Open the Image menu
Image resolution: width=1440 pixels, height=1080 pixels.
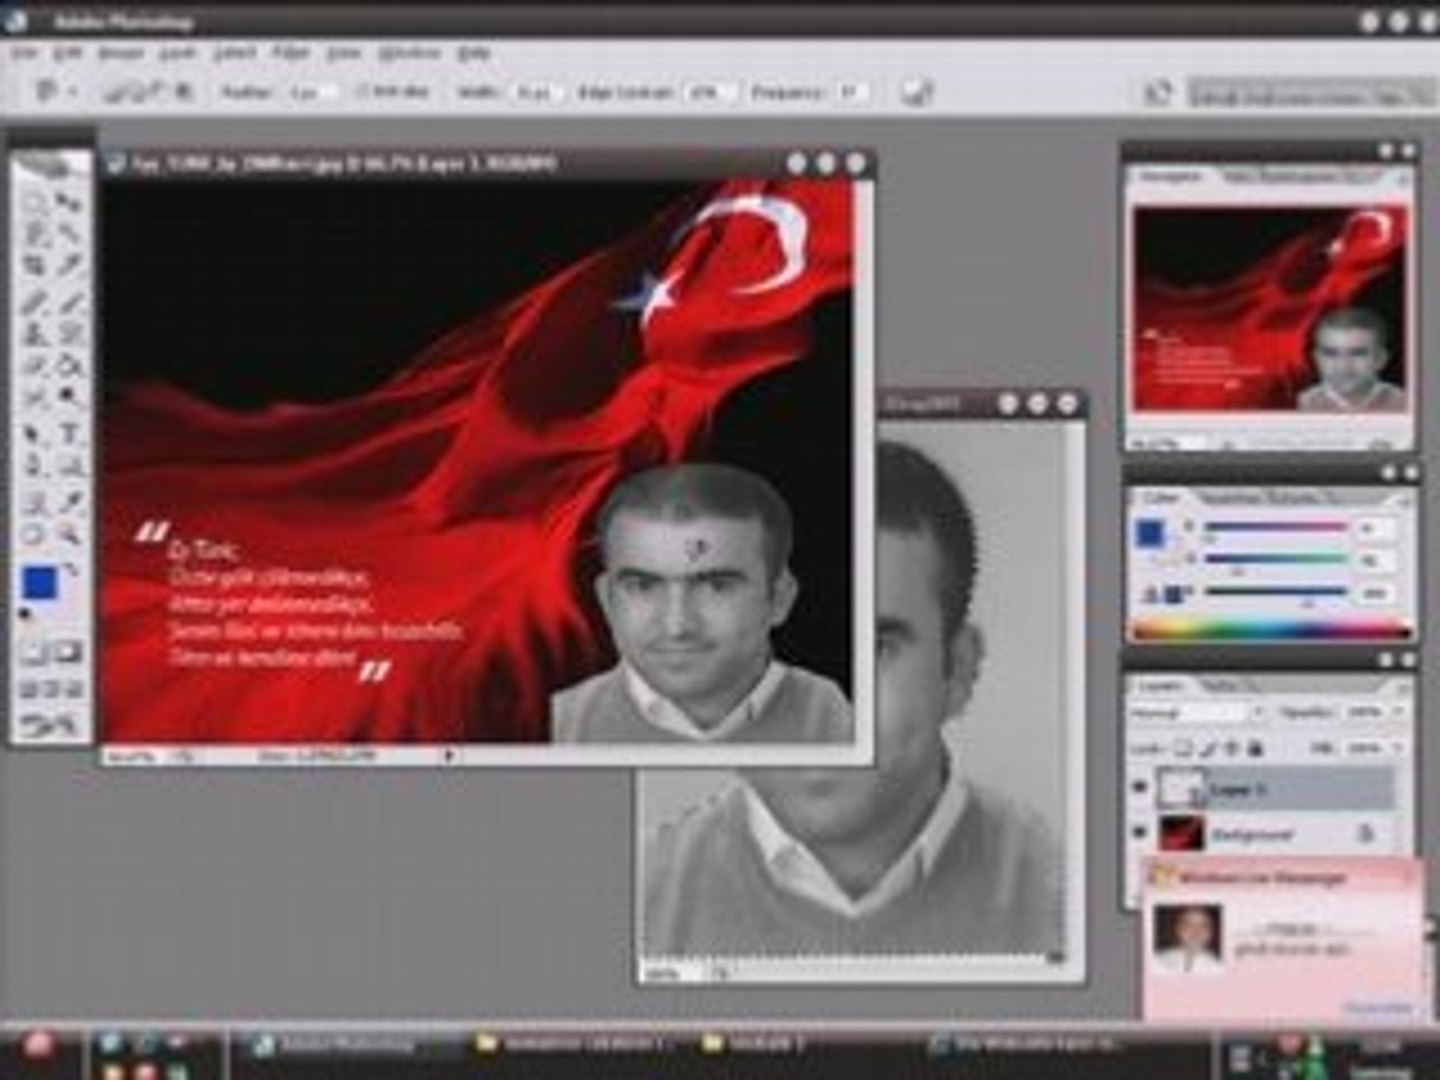click(120, 52)
